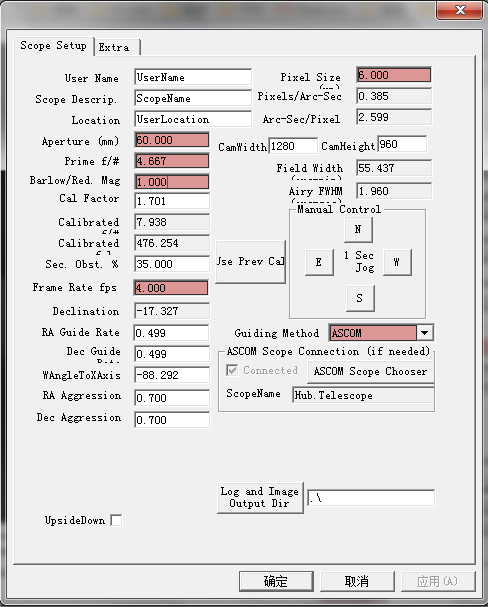Click the Prime f/# field
Image resolution: width=488 pixels, height=607 pixels.
172,161
